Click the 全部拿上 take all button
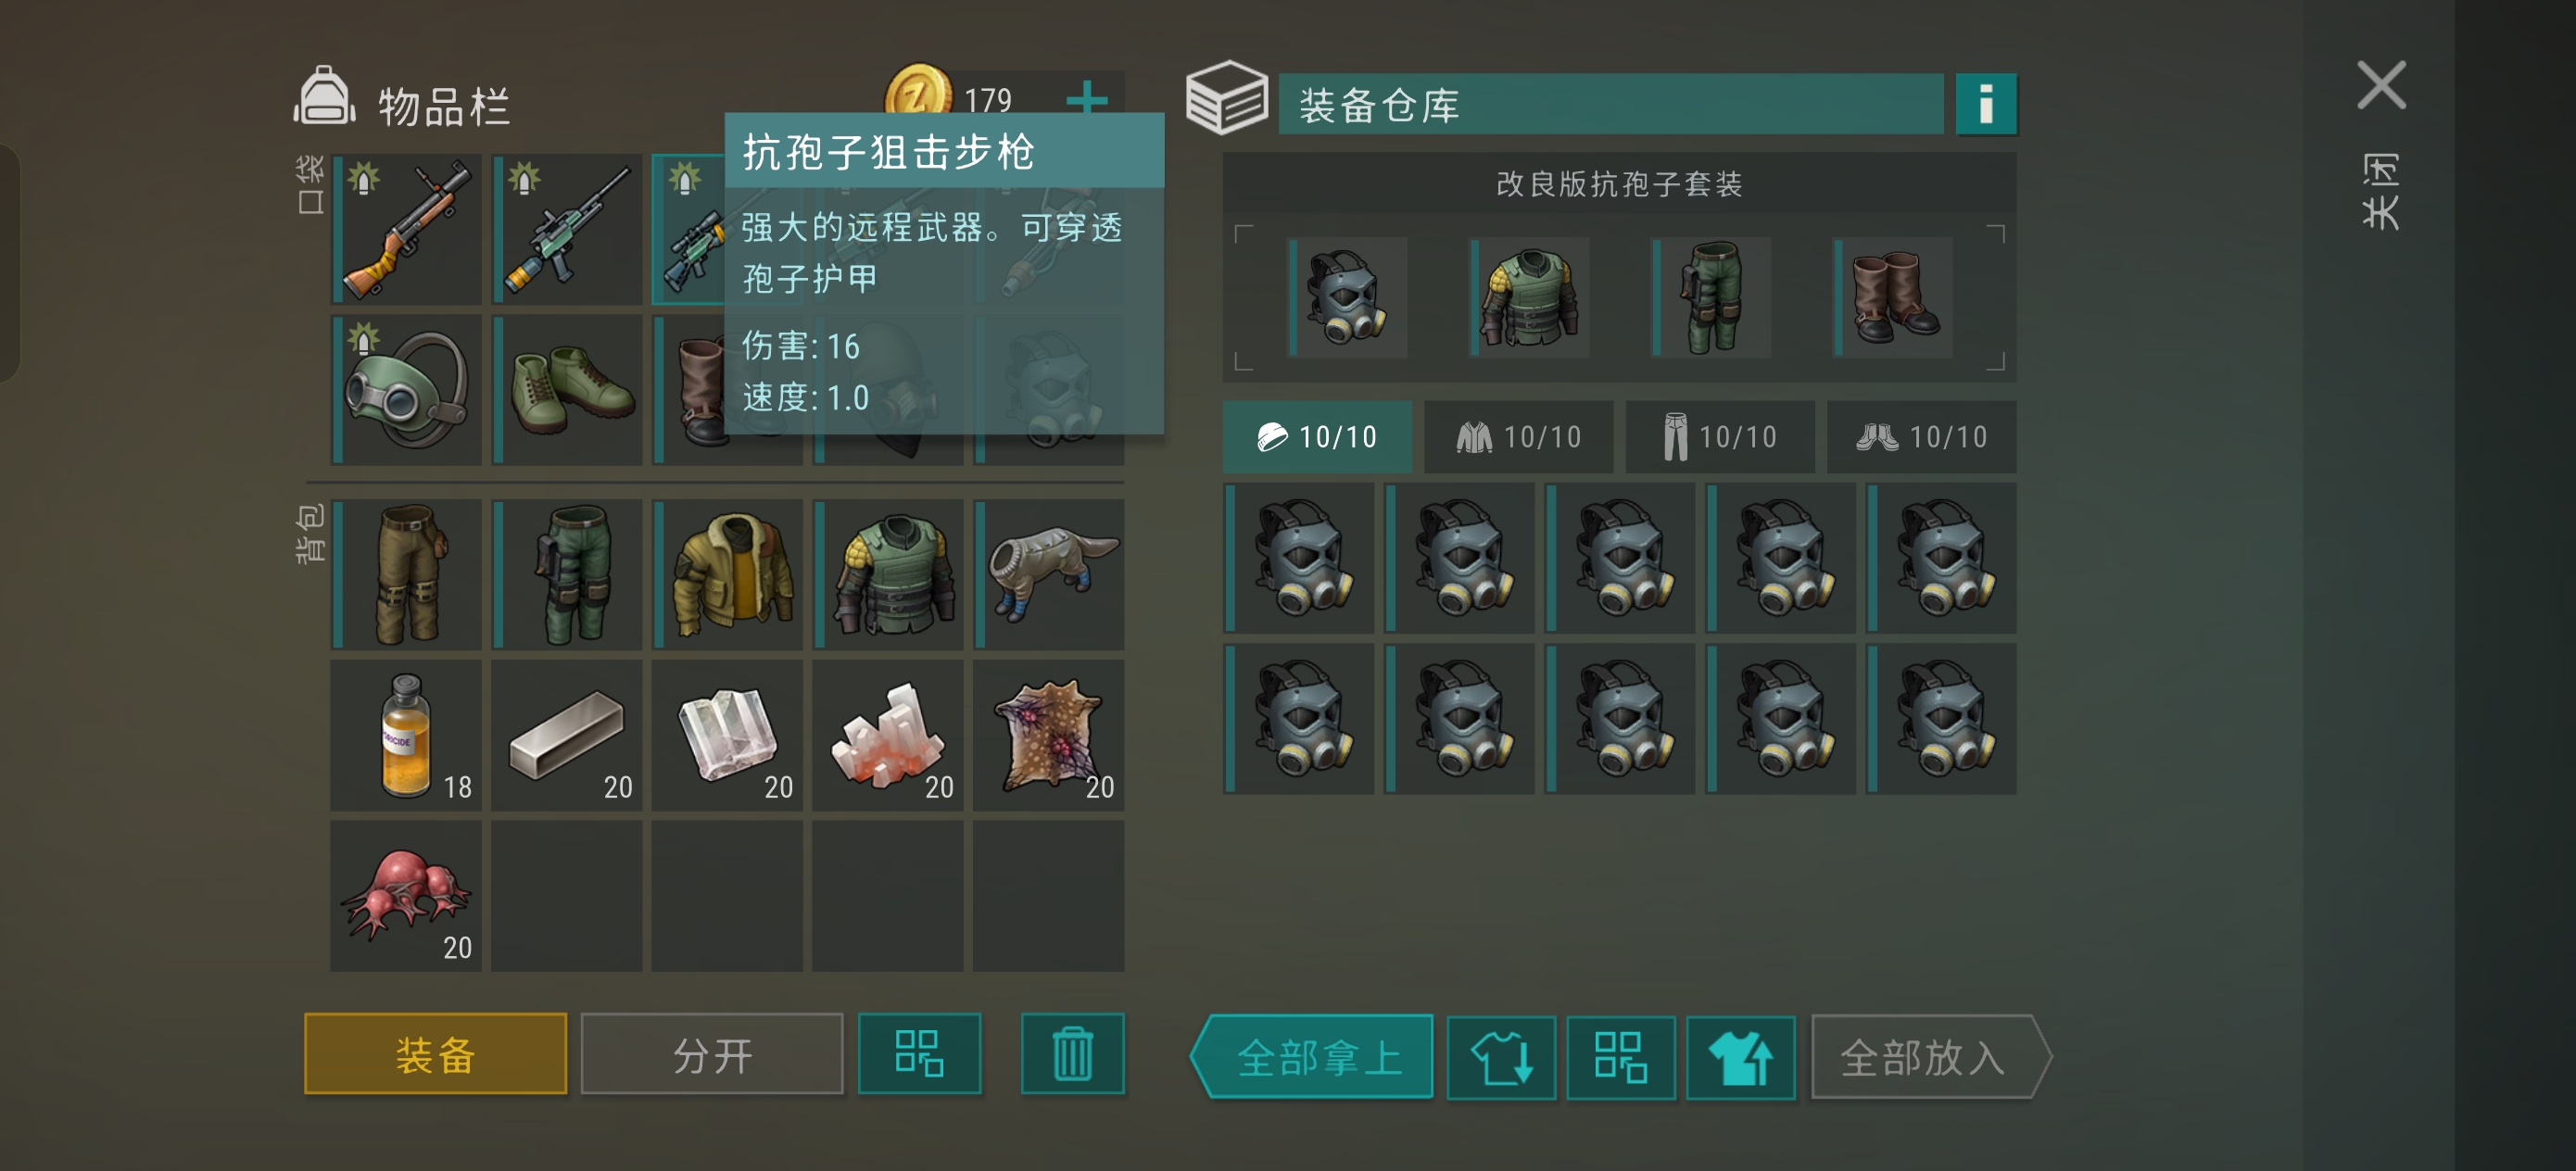This screenshot has width=2576, height=1171. (1311, 1057)
